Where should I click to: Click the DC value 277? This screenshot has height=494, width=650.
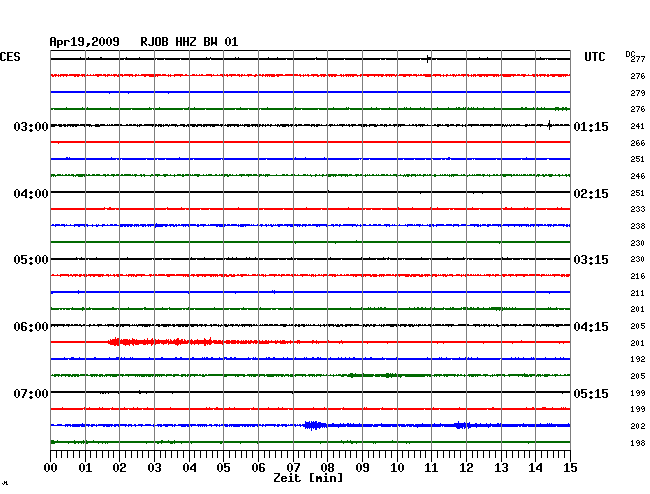click(638, 59)
